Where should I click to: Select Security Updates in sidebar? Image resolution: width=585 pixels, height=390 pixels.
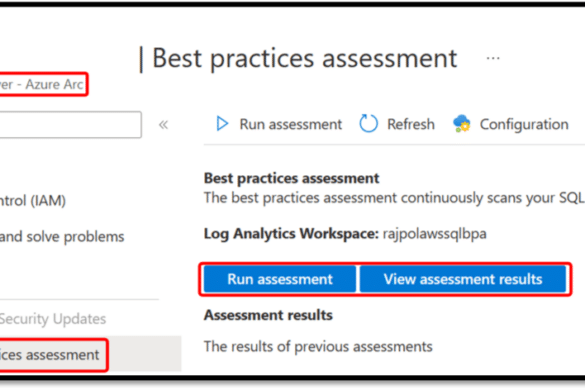(x=53, y=319)
